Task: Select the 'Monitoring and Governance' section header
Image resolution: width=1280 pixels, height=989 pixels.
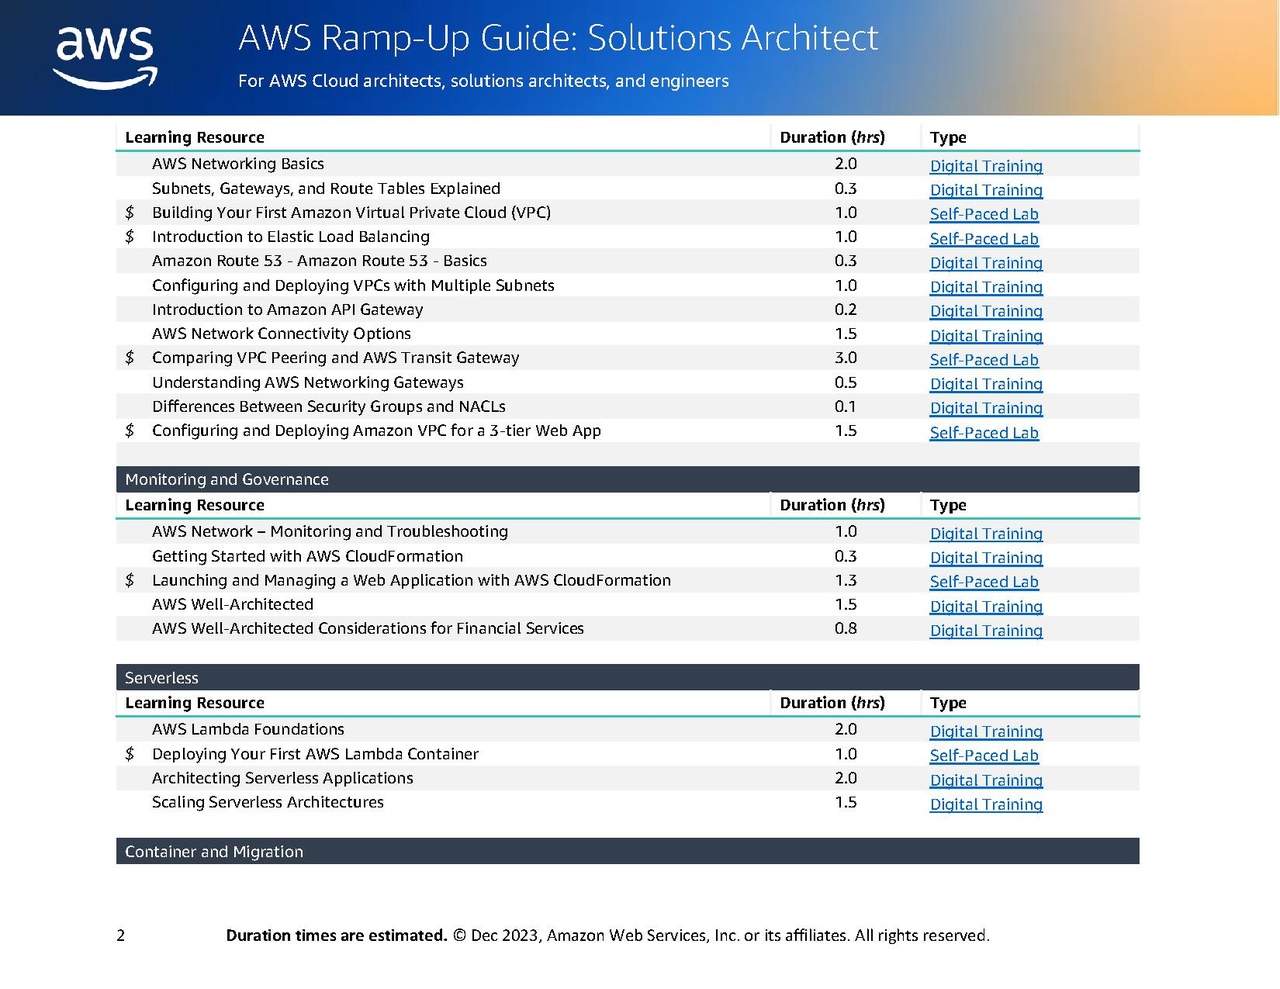Action: tap(628, 479)
